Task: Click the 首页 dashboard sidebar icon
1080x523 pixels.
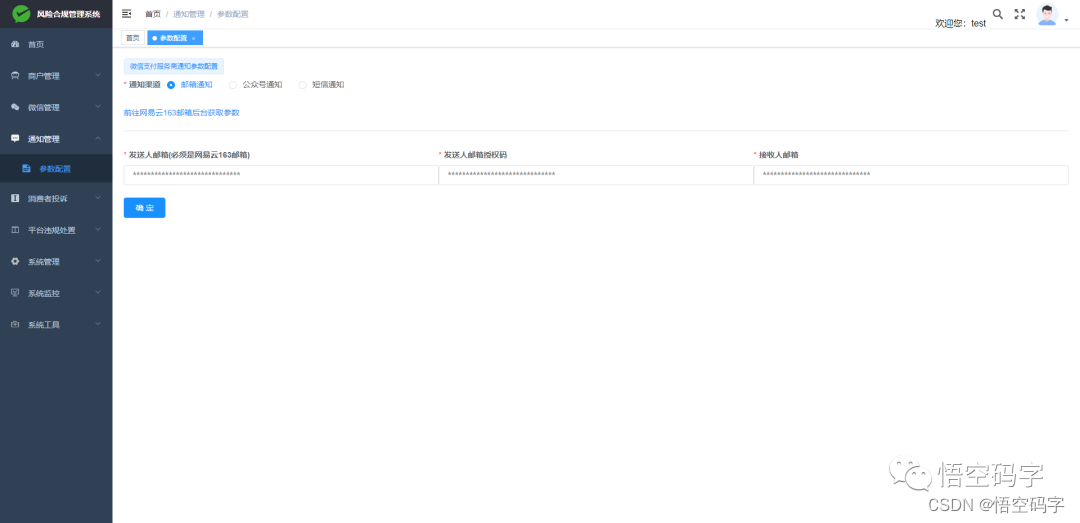Action: 15,44
